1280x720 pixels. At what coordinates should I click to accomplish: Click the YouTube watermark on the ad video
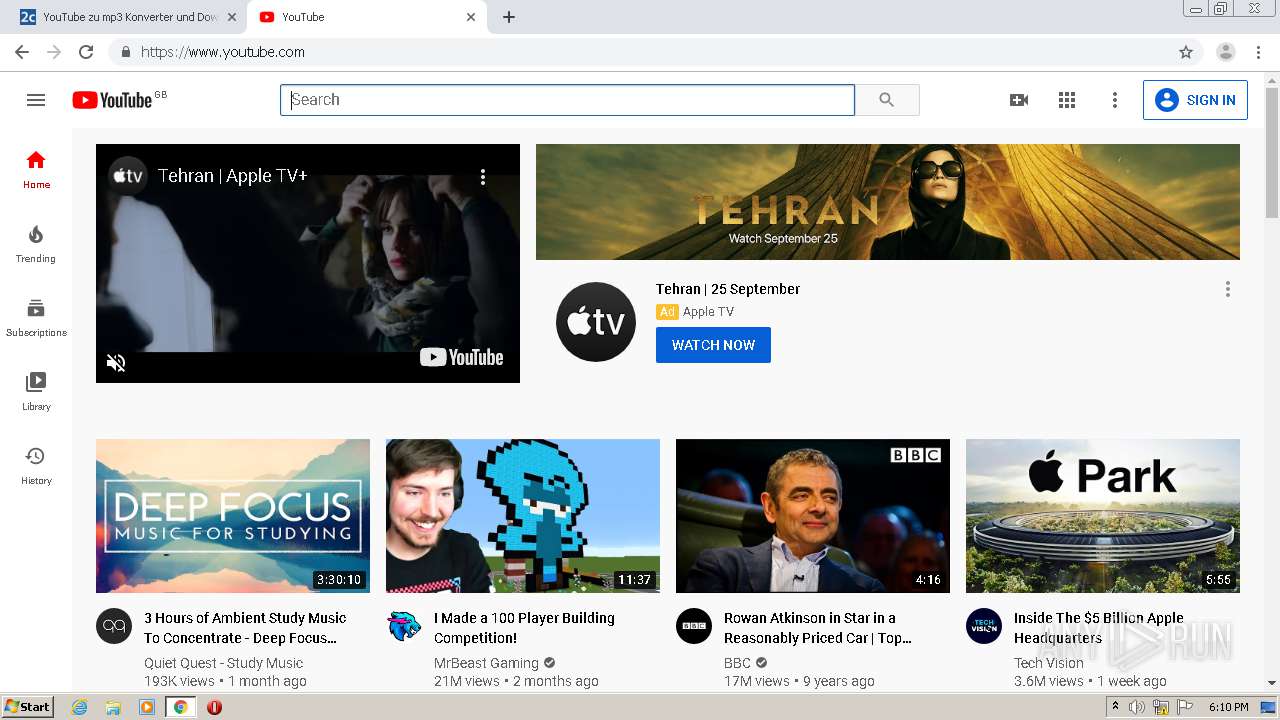click(461, 357)
